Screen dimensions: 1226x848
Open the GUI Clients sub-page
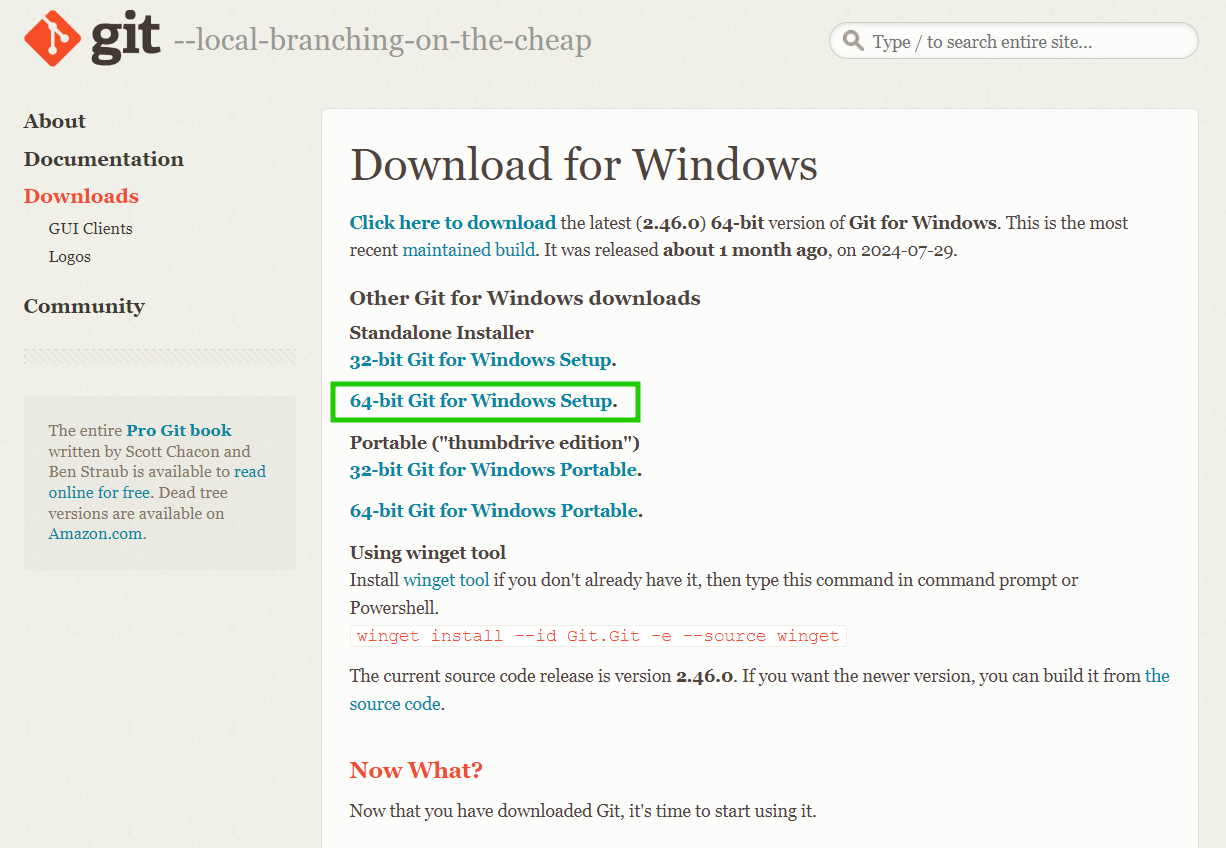[x=90, y=229]
